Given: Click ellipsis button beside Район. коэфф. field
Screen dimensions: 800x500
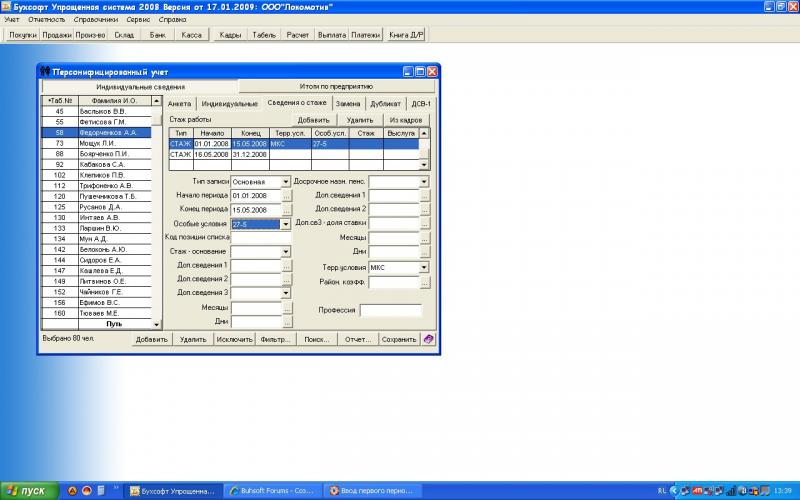Looking at the screenshot, I should pos(425,285).
